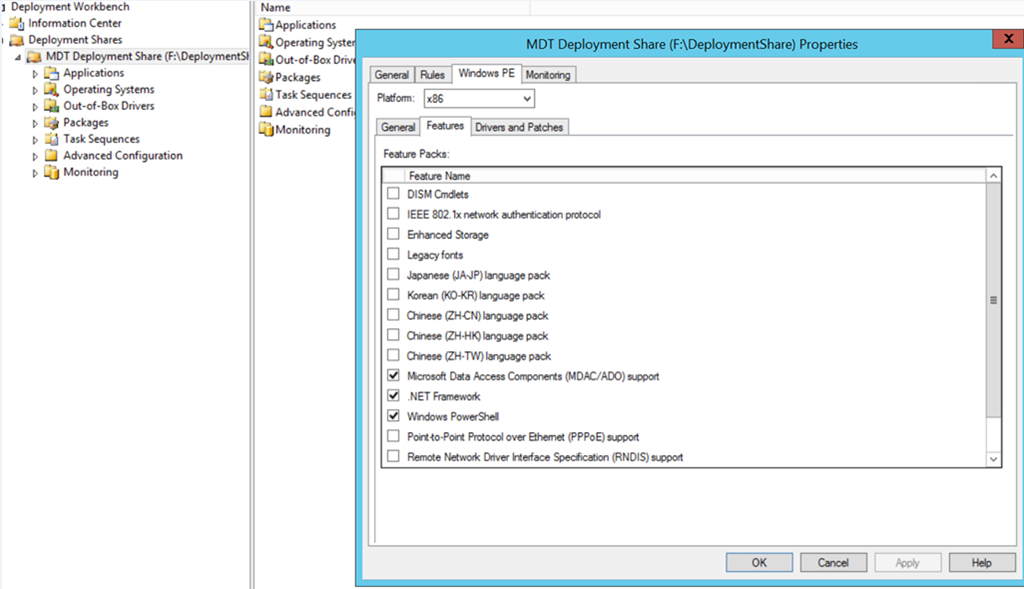The height and width of the screenshot is (589, 1024).
Task: Check Chinese (ZH-HK) language pack
Action: [393, 336]
